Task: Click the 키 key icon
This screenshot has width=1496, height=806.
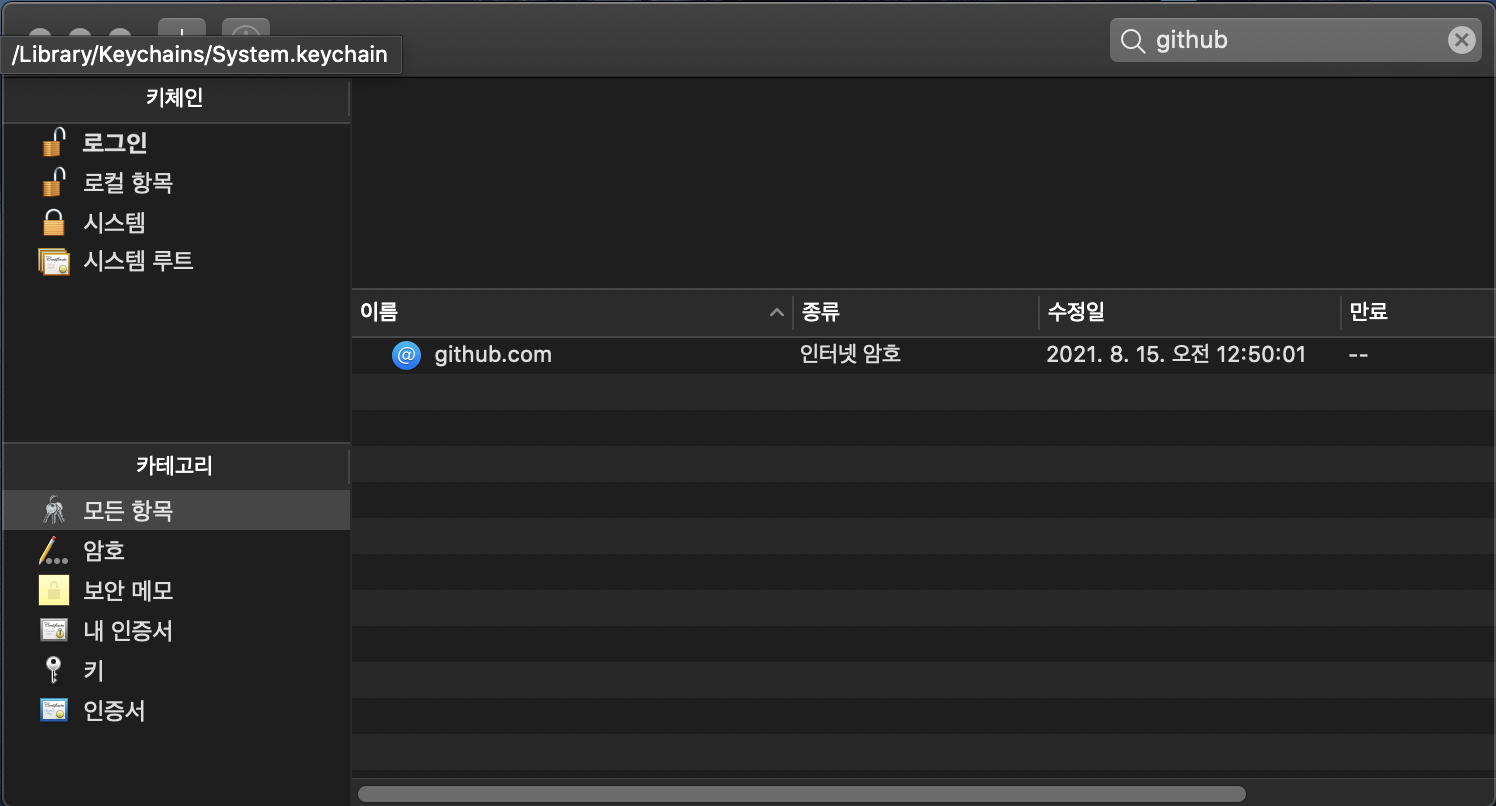Action: (x=54, y=670)
